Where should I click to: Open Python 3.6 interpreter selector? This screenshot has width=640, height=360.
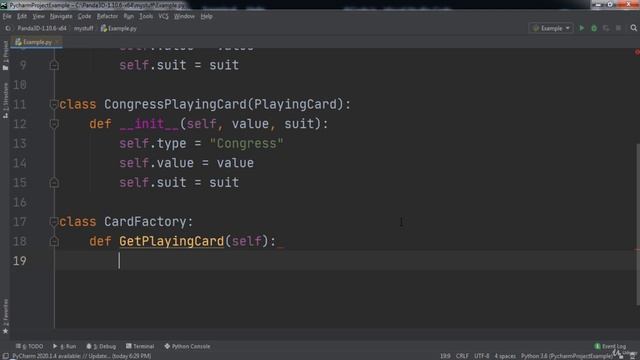pos(567,356)
